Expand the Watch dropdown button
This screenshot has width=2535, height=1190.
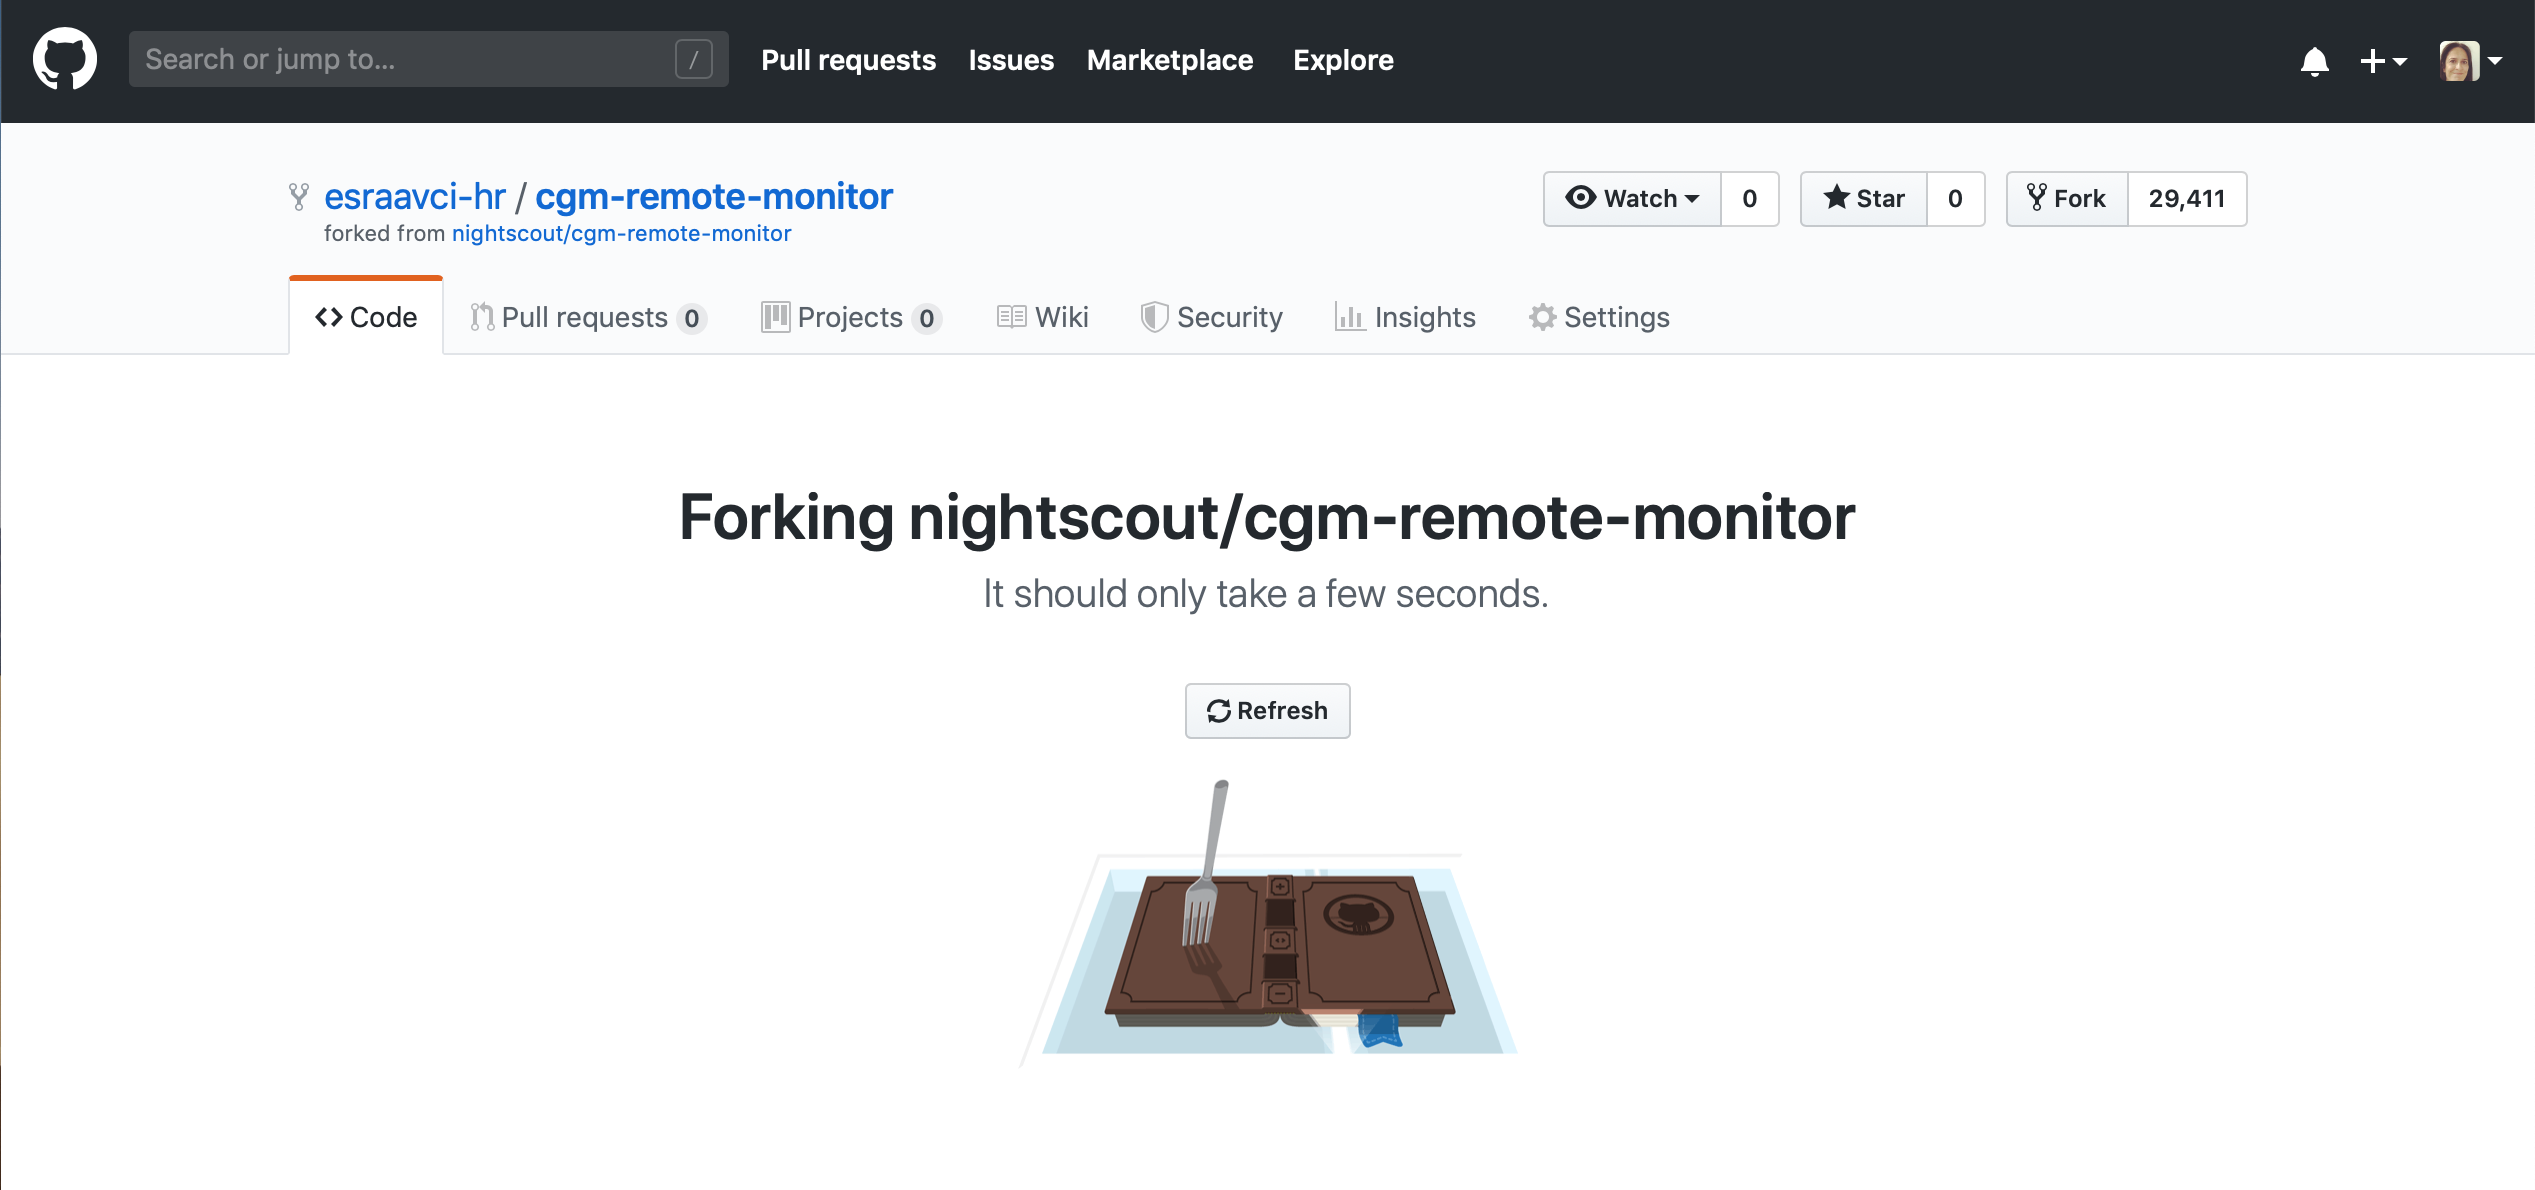[1632, 199]
